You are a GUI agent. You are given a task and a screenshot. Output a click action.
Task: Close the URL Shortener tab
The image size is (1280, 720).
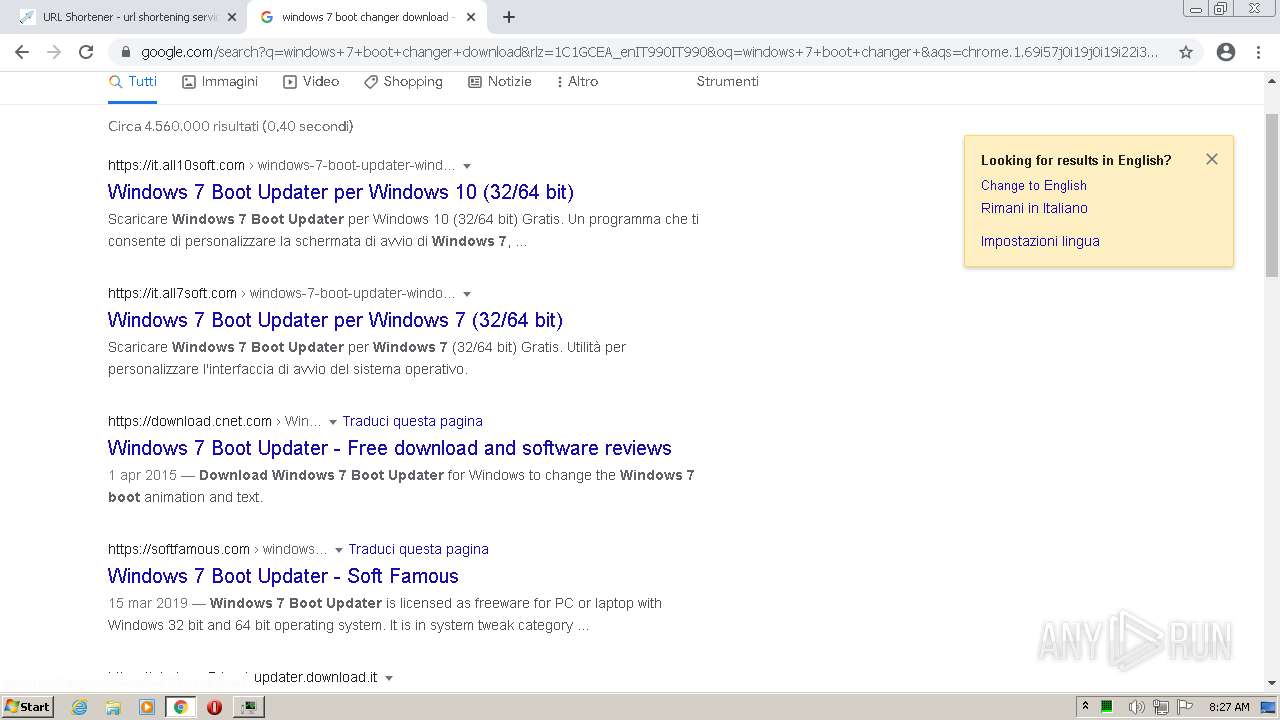[x=232, y=17]
